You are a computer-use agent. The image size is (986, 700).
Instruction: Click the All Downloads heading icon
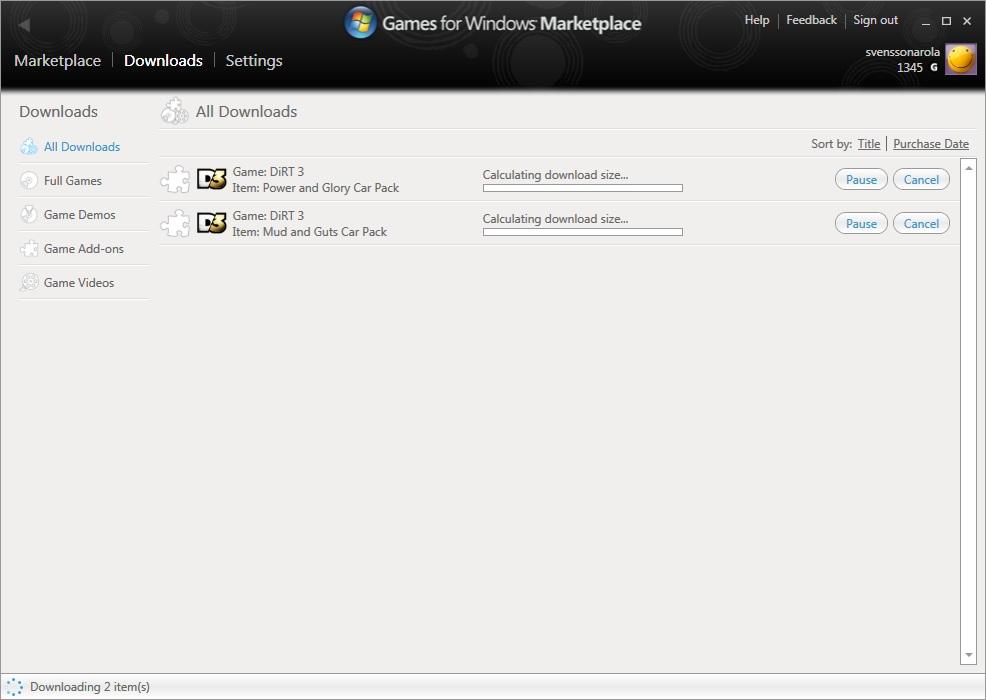click(x=174, y=111)
